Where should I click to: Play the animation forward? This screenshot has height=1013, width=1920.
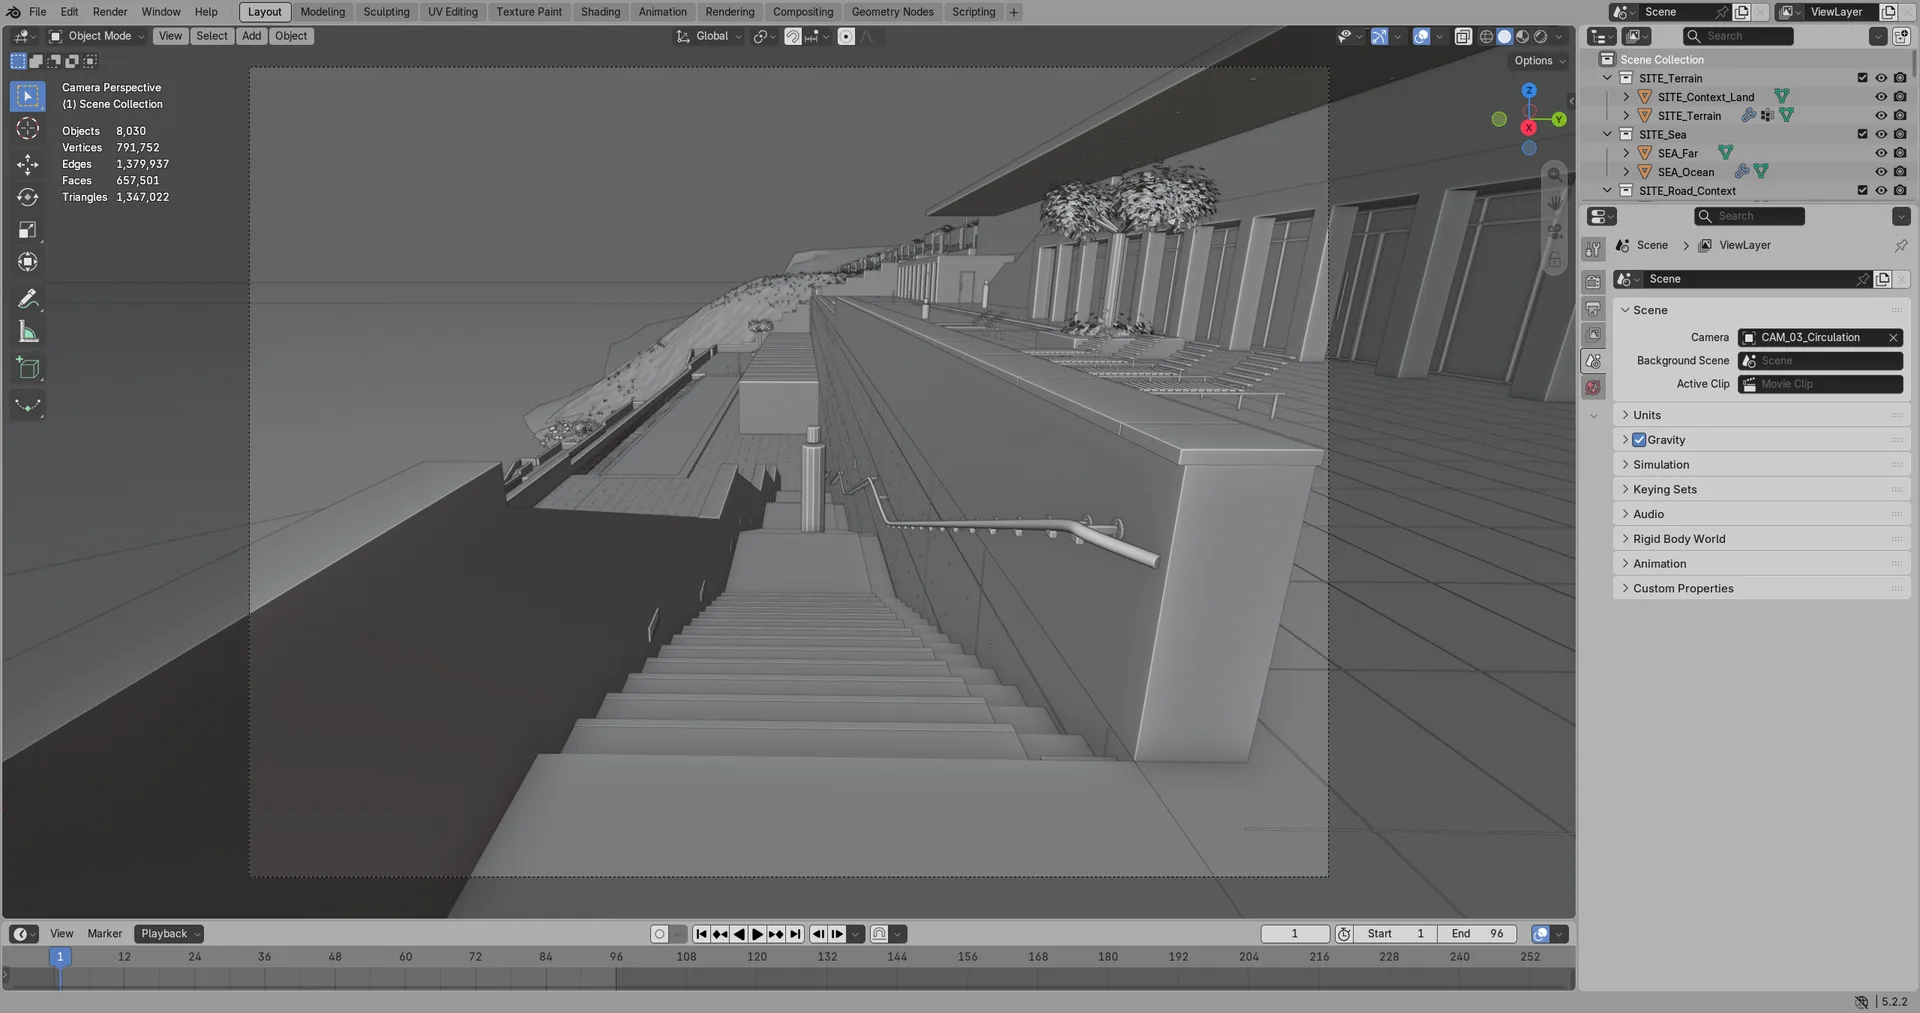coord(757,934)
